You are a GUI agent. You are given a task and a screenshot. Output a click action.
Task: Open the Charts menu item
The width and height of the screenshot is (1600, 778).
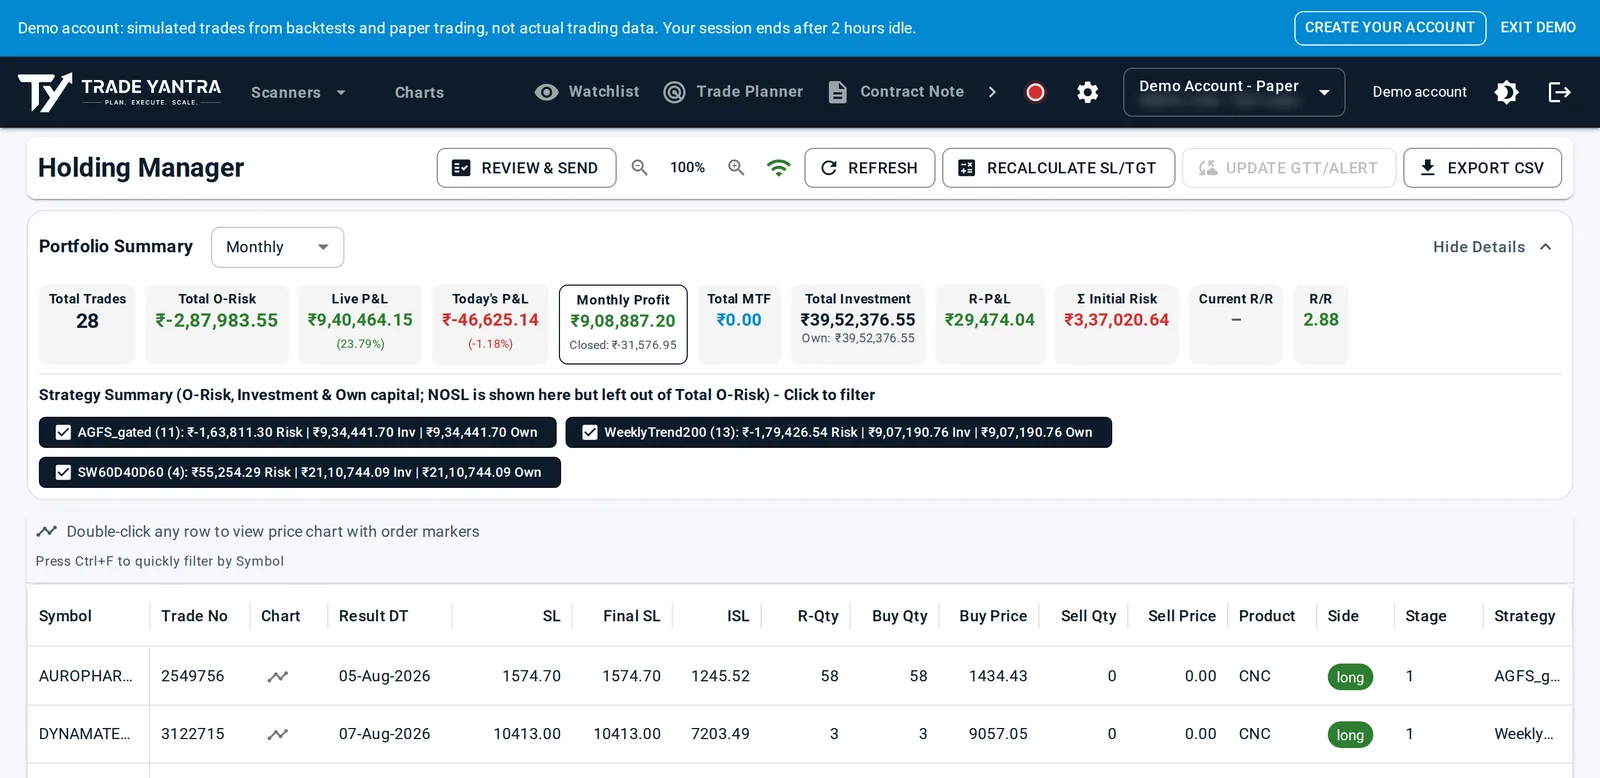click(419, 92)
